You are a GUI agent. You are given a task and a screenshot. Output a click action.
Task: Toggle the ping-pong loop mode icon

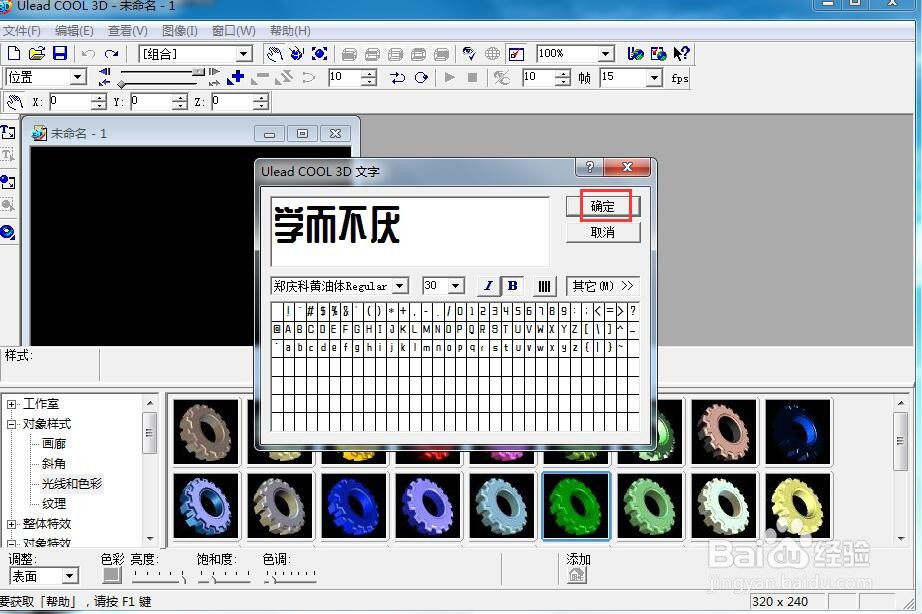[397, 78]
